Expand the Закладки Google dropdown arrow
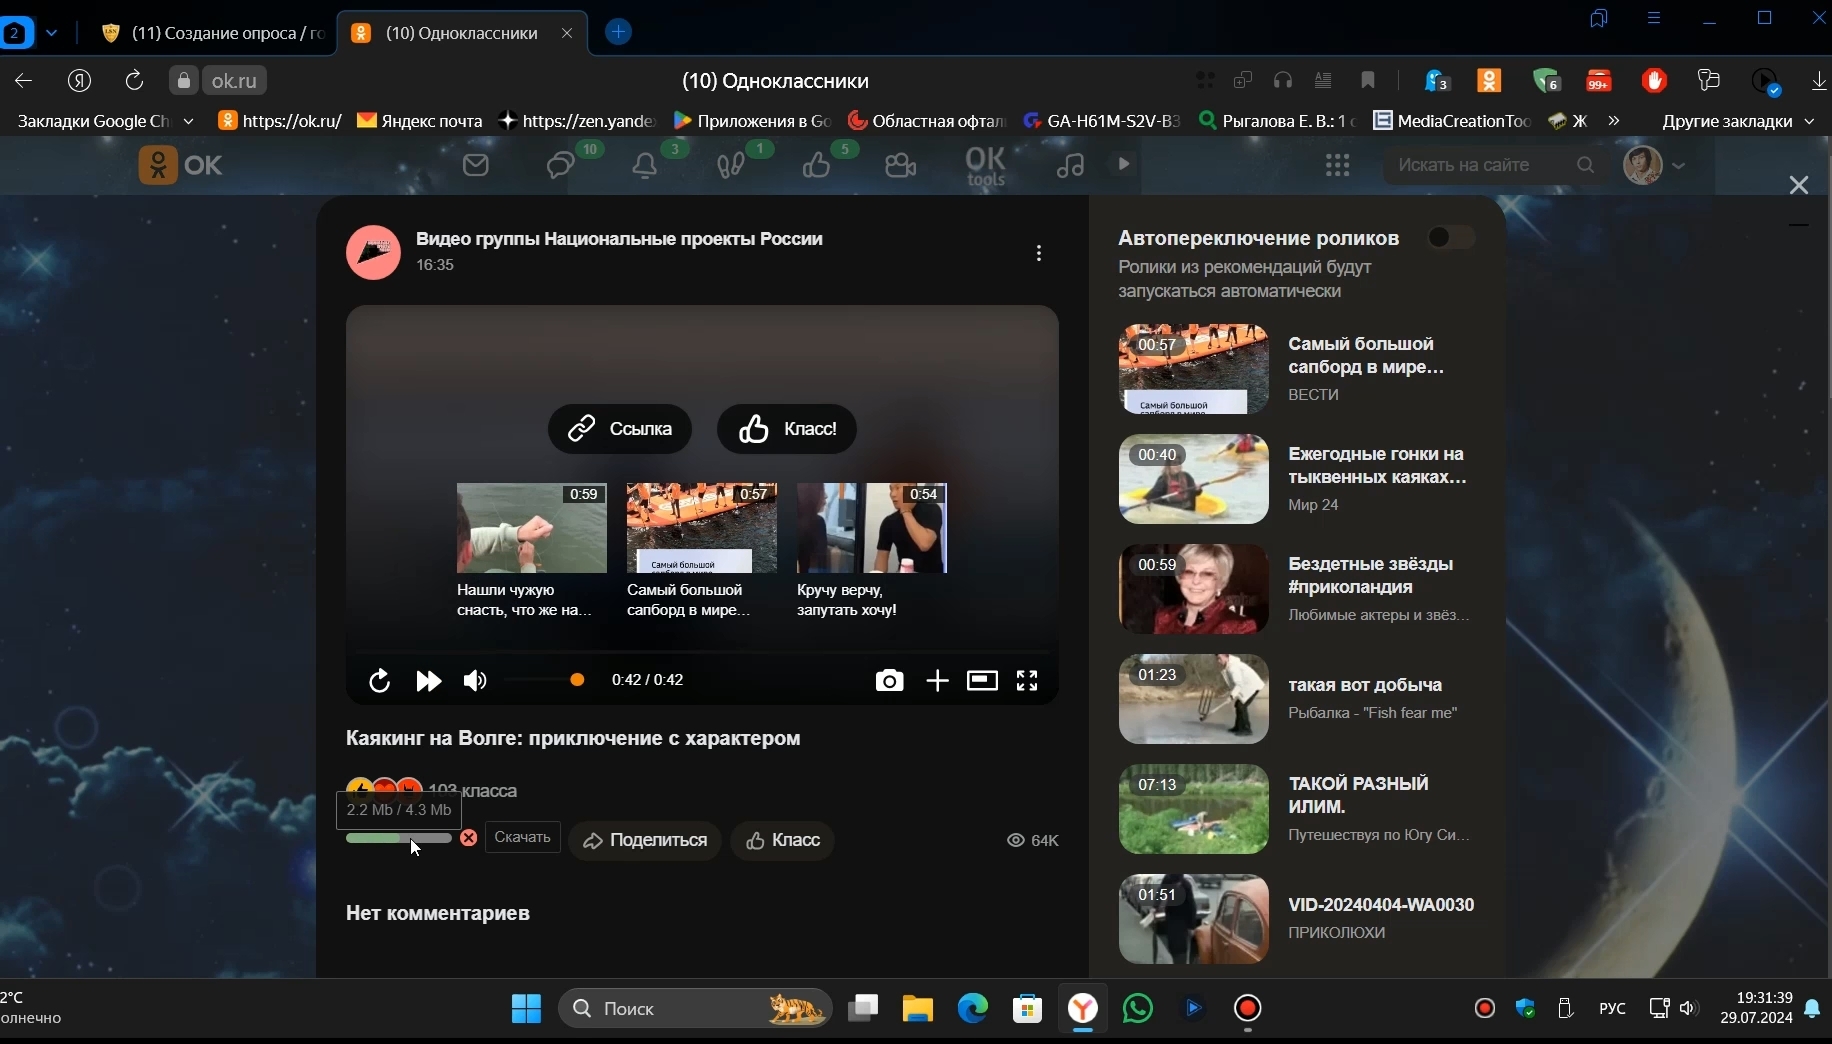The width and height of the screenshot is (1832, 1044). point(189,121)
